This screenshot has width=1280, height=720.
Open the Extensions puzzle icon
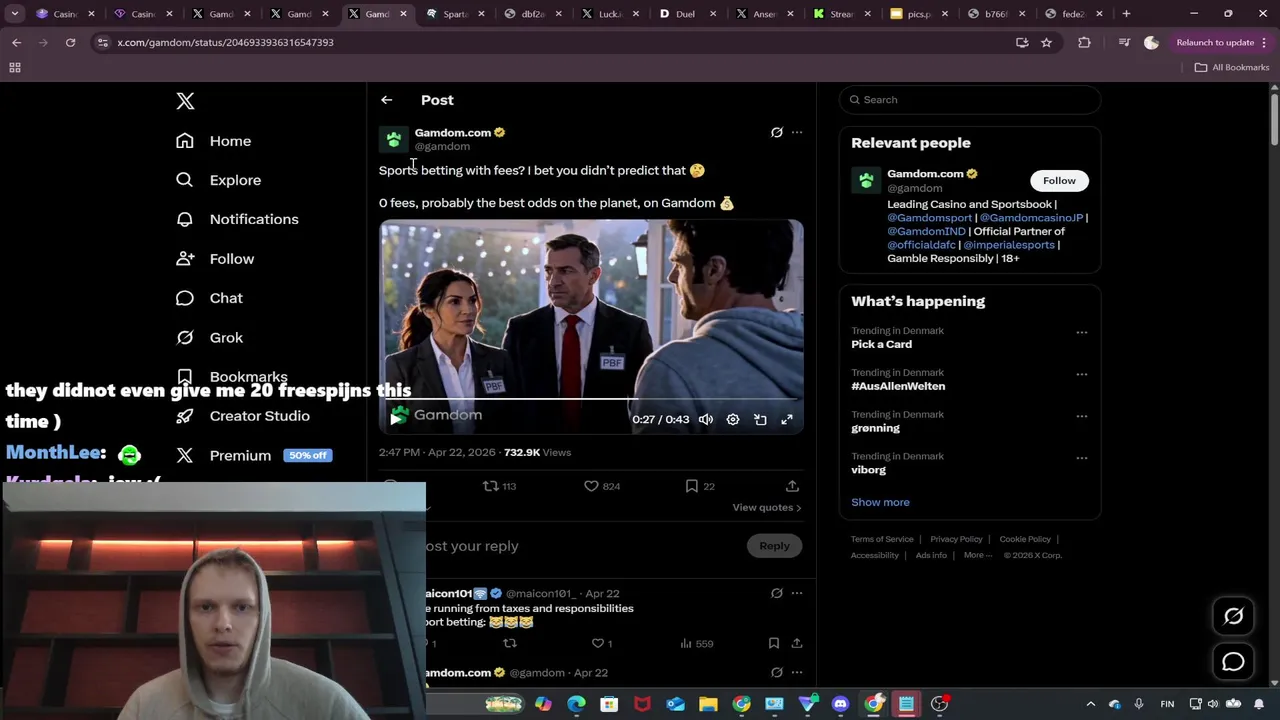(1084, 43)
